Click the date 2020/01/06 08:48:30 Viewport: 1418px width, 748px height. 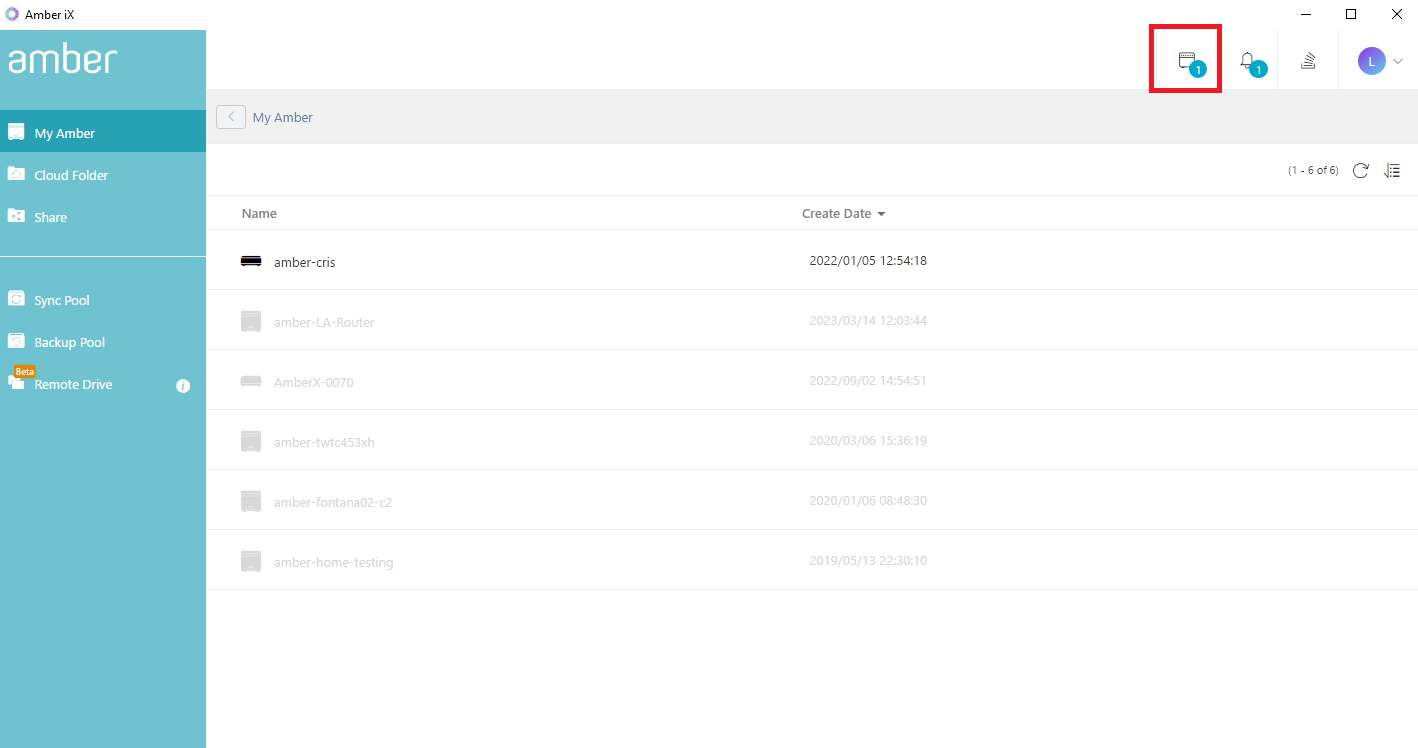point(868,501)
